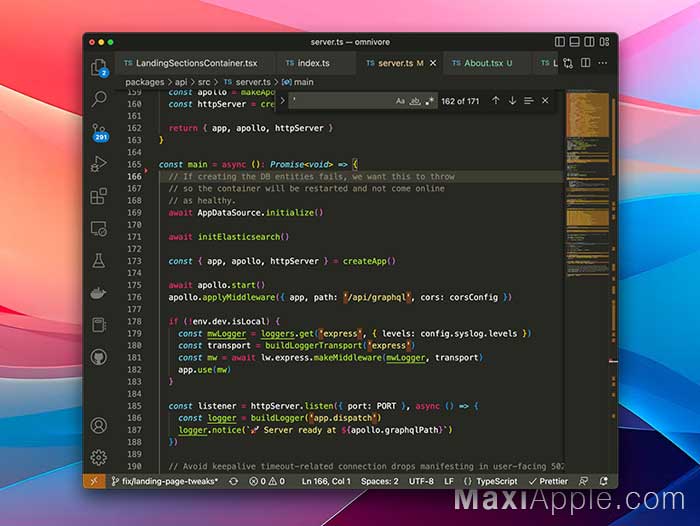Go to next match in find widget
Viewport: 700px width, 526px height.
coord(512,101)
